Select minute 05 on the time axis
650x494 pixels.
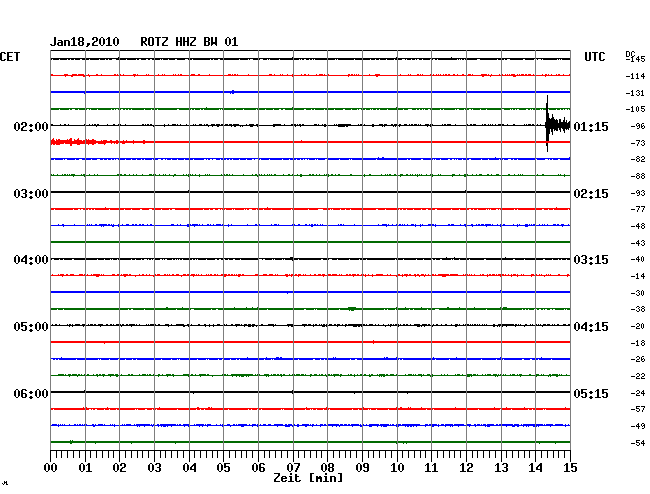pyautogui.click(x=223, y=468)
